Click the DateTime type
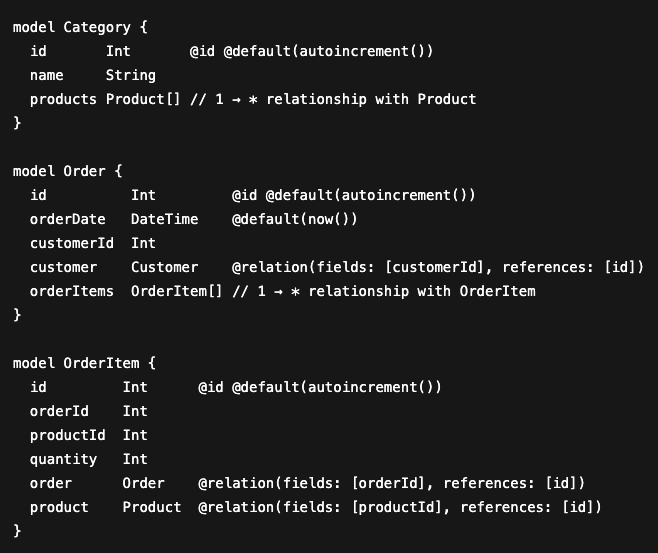Image resolution: width=658 pixels, height=553 pixels. point(164,219)
